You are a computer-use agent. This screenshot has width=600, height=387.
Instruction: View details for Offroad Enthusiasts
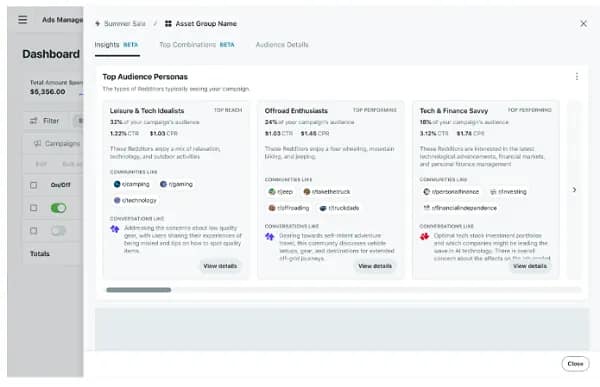coord(375,266)
